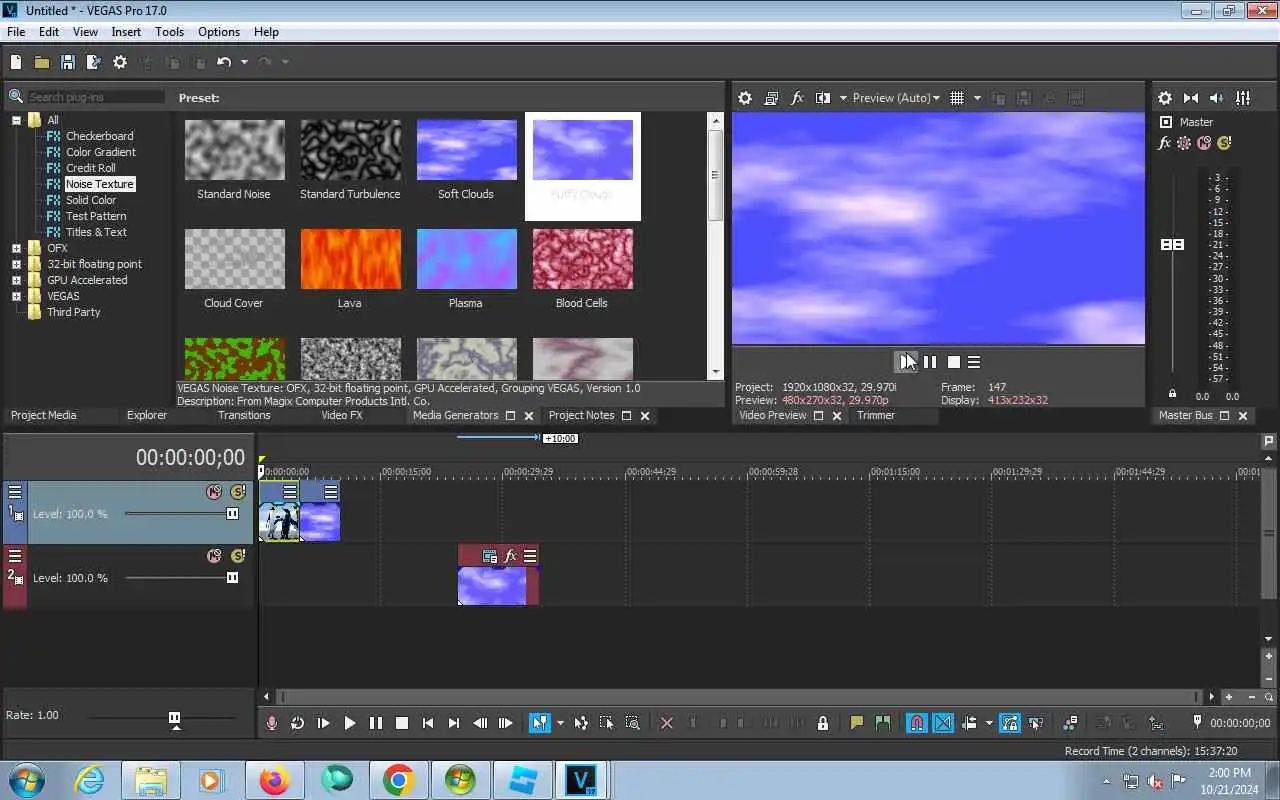This screenshot has height=800, width=1280.
Task: Collapse the All plug-ins folder
Action: pos(16,120)
